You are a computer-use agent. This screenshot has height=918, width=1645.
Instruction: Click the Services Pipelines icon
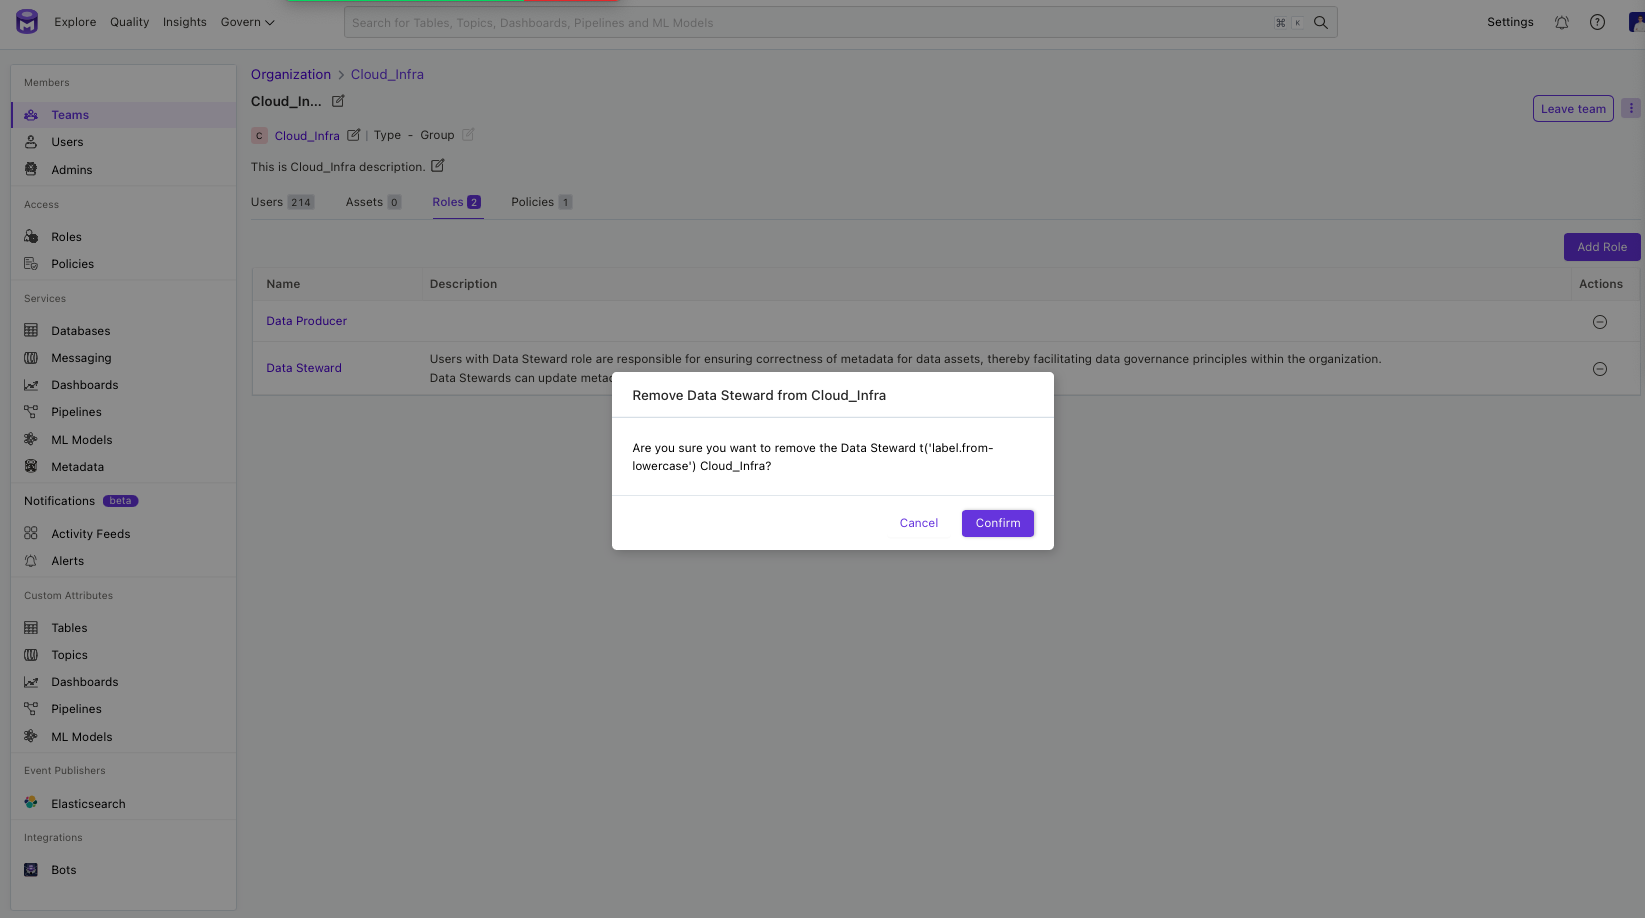pos(31,412)
